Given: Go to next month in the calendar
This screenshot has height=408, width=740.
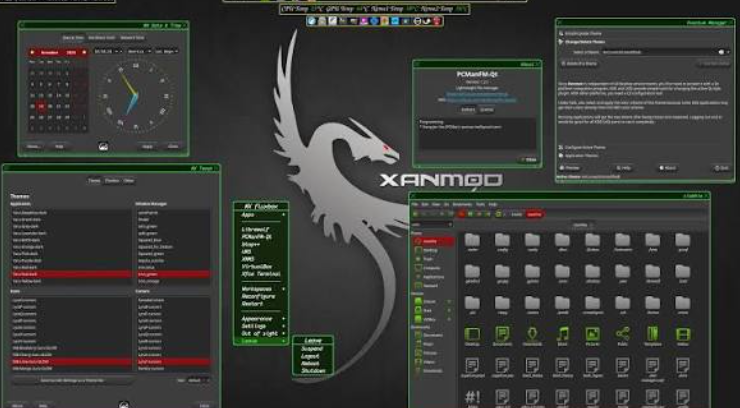Looking at the screenshot, I should pos(84,52).
